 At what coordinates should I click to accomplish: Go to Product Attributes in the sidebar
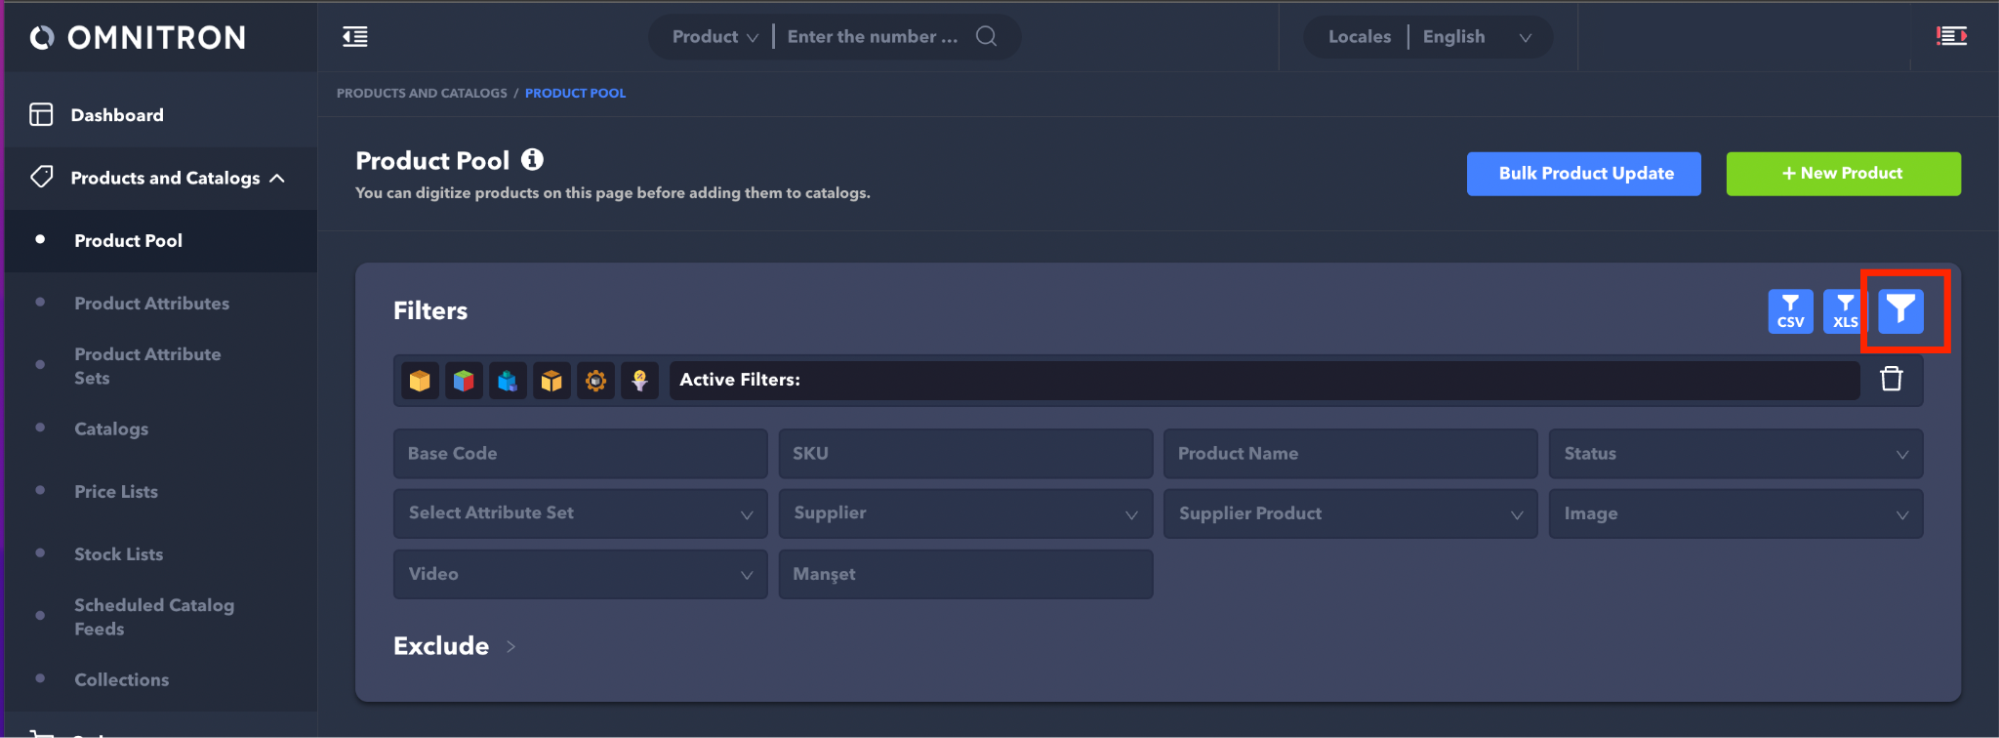tap(152, 303)
